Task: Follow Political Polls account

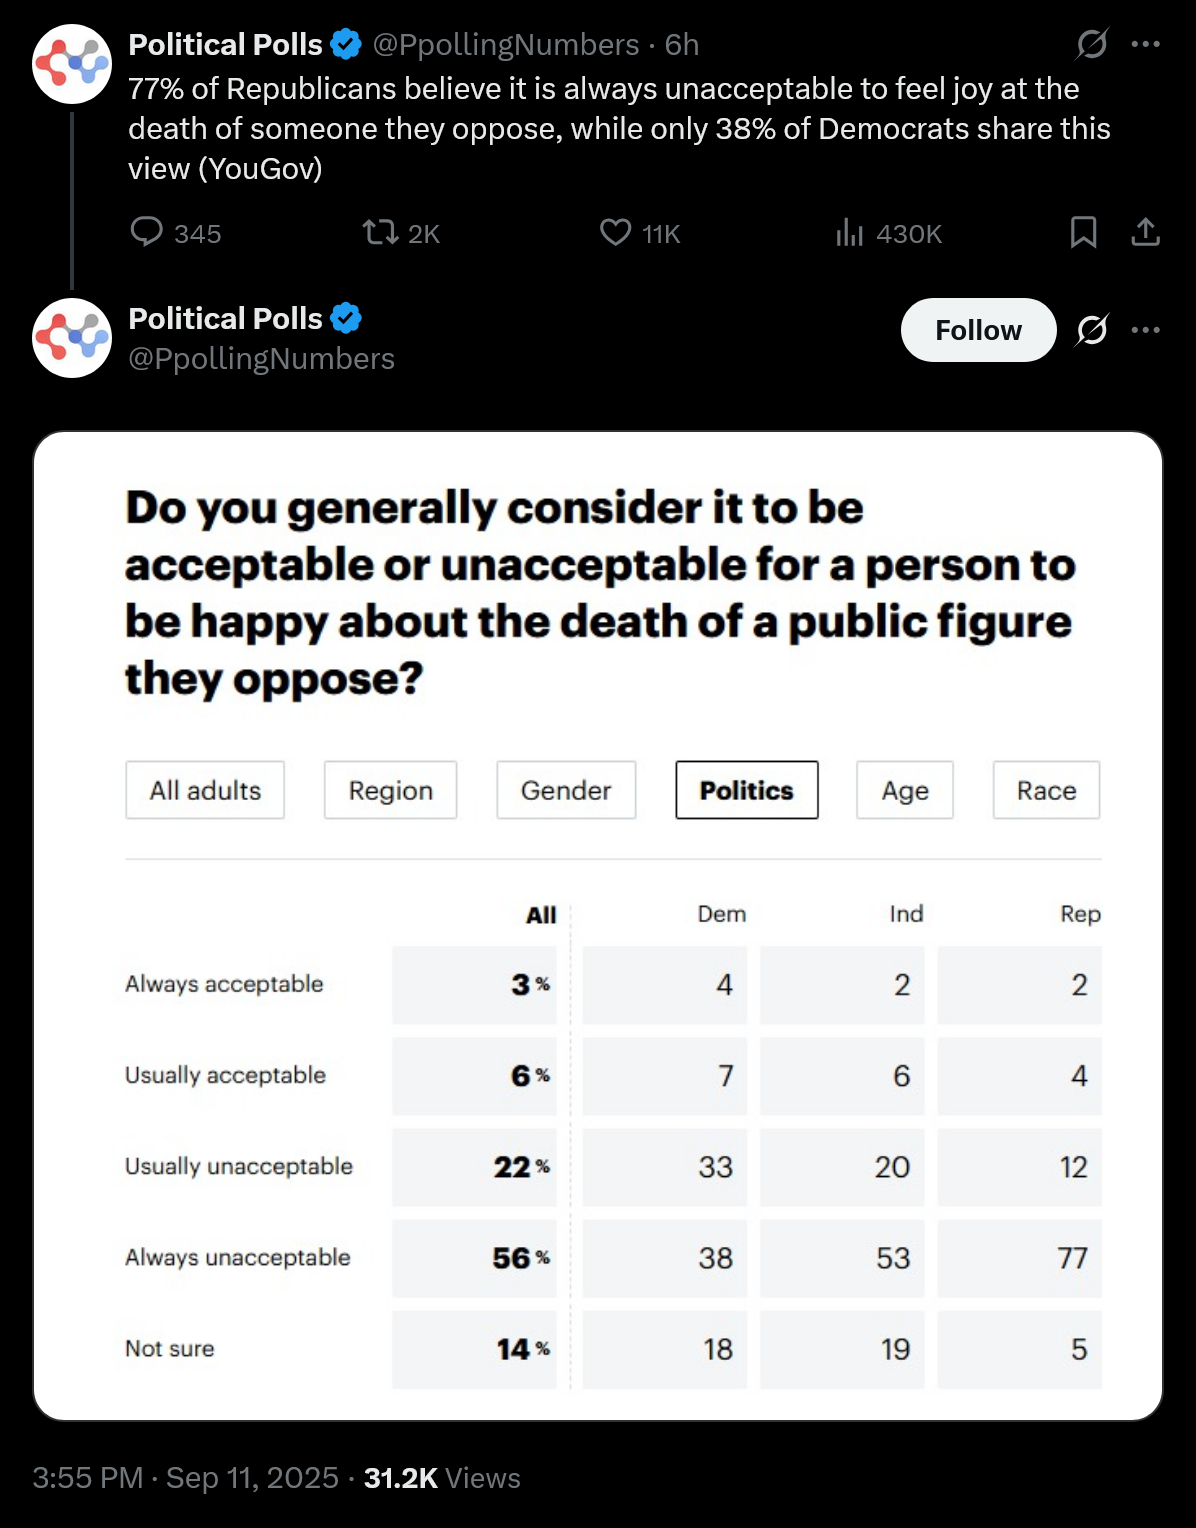Action: 978,330
